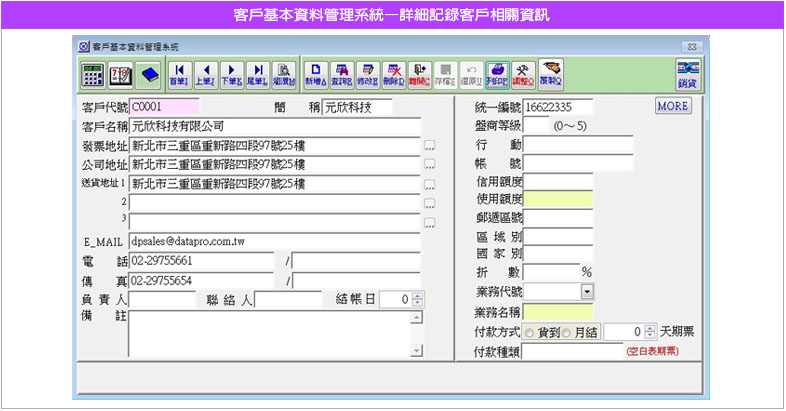Add a new customer record (新增)

click(x=314, y=74)
